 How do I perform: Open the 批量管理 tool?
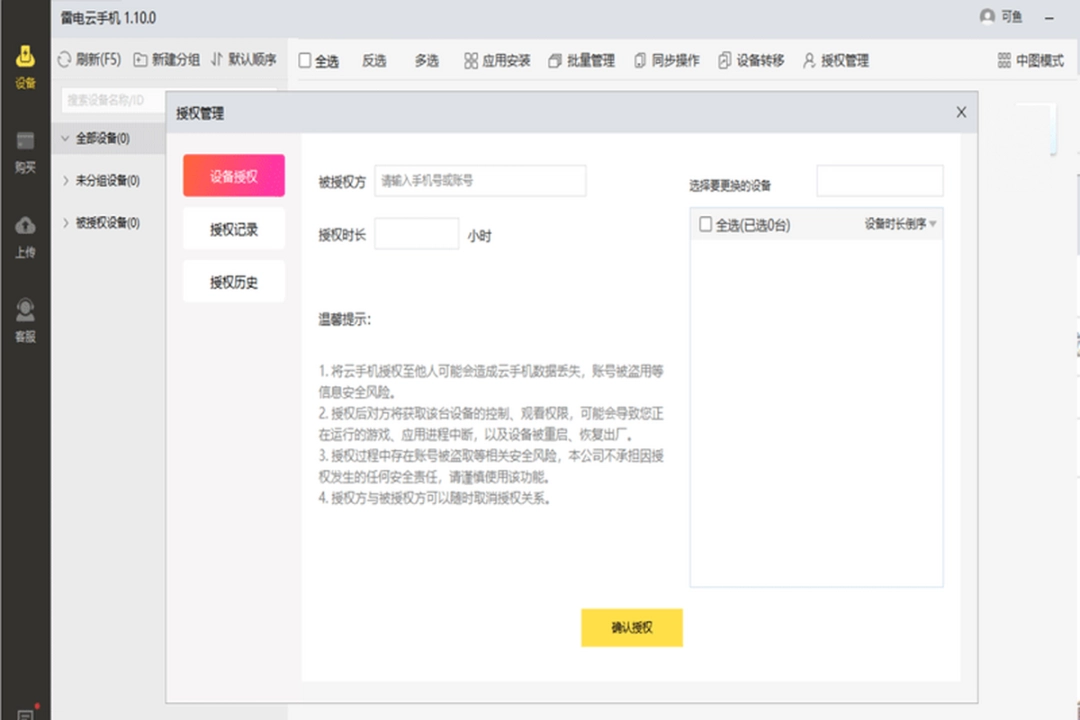pos(580,60)
